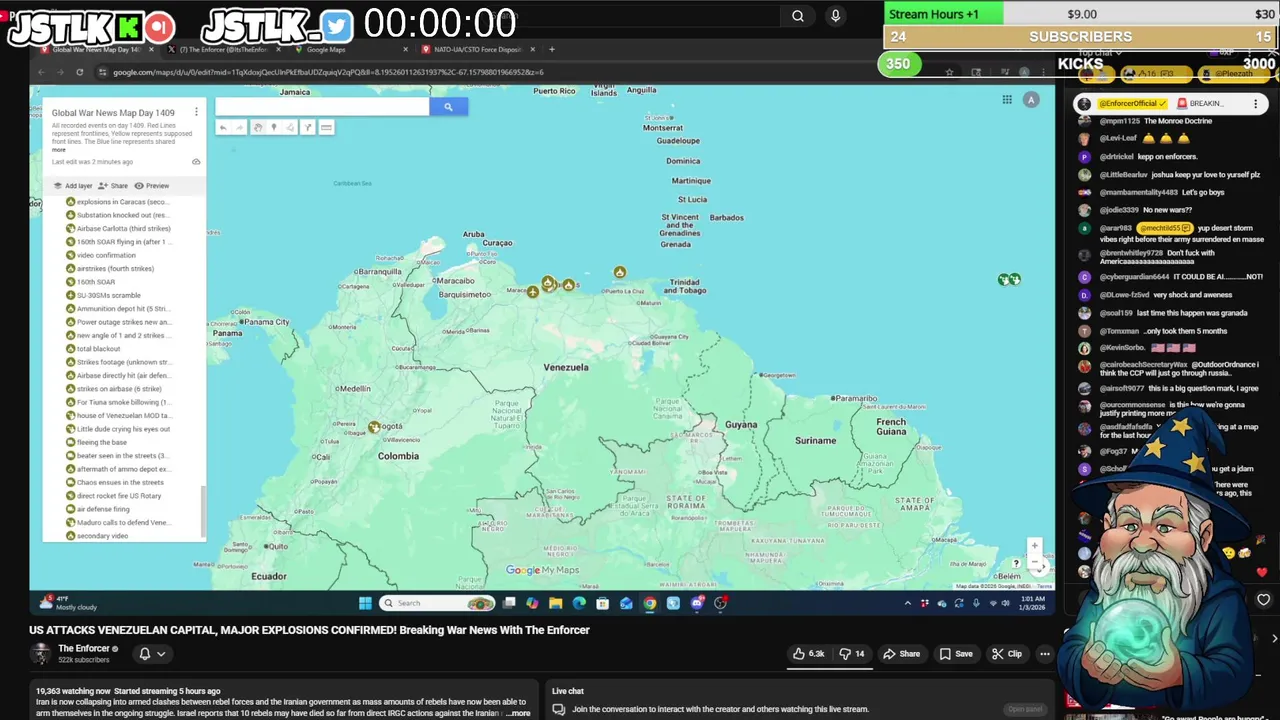1280x720 pixels.
Task: Click the map editor redo arrow
Action: (x=240, y=127)
